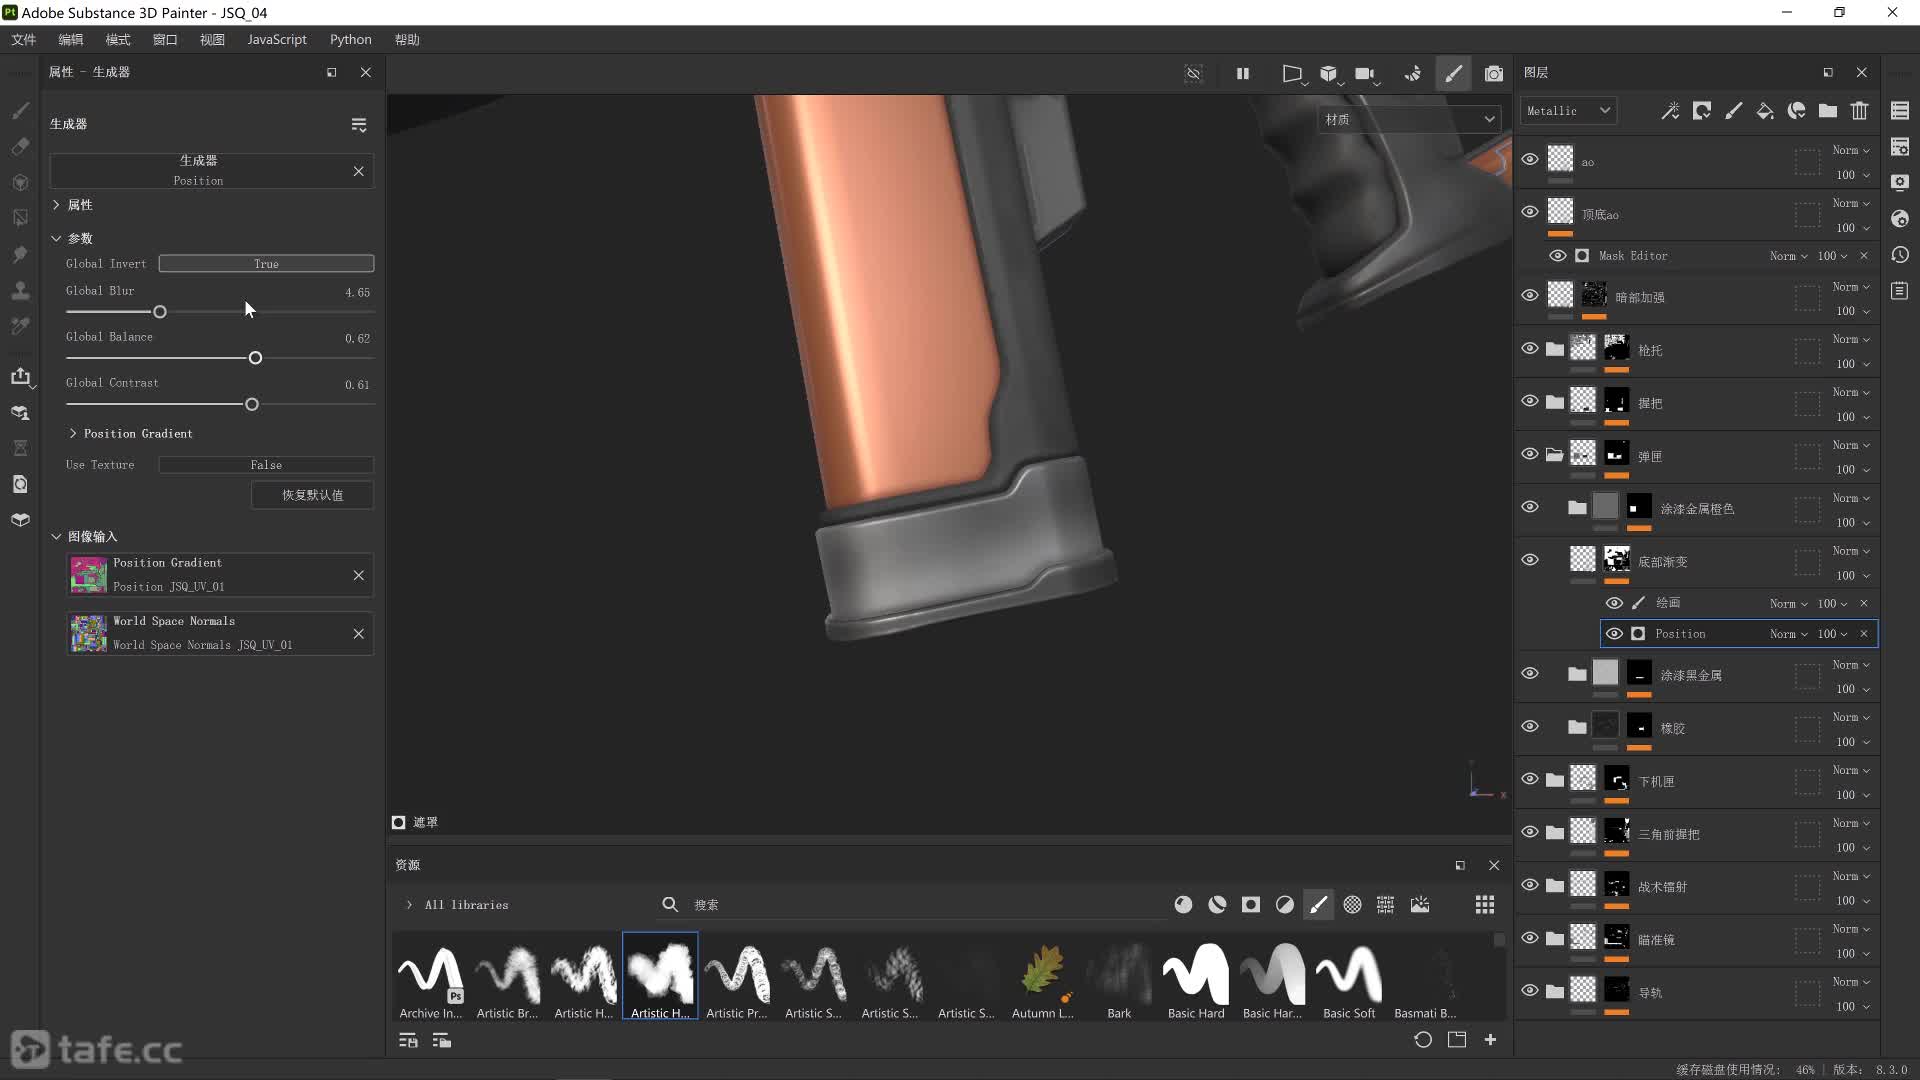This screenshot has height=1080, width=1920.
Task: Open the Metallic channel dropdown
Action: (1567, 111)
